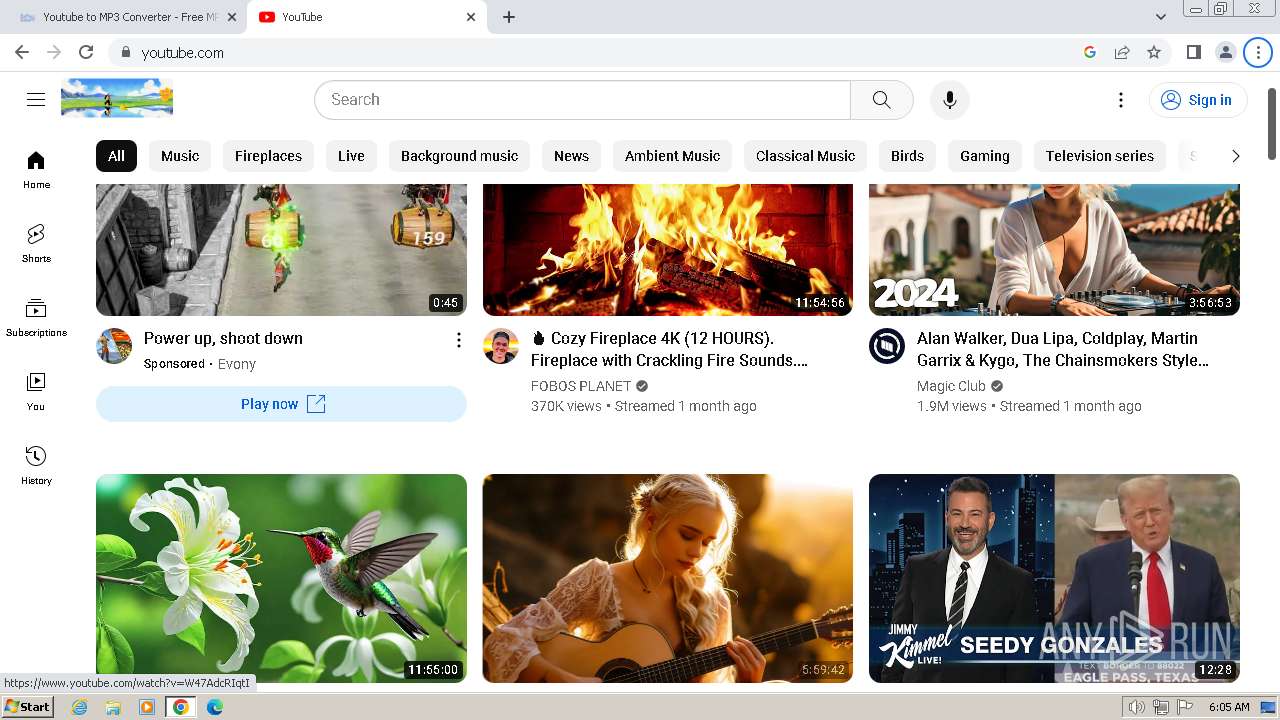Open YouTube settings three-dot menu
This screenshot has height=720, width=1280.
tap(1121, 99)
